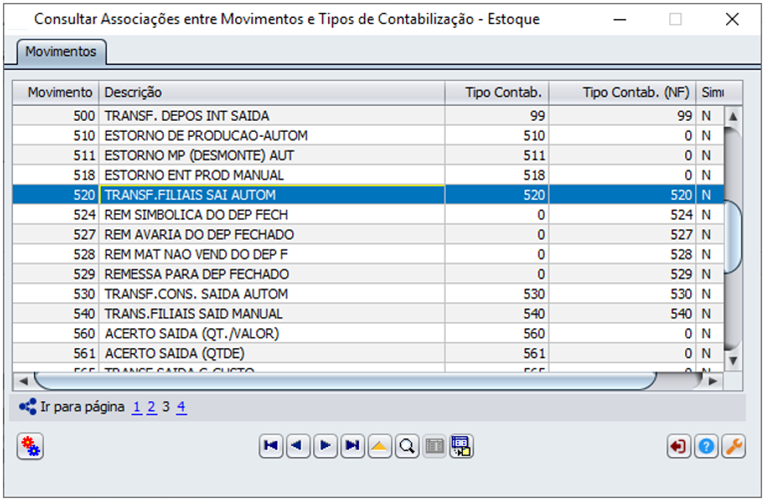Jump to last record navigation button
The width and height of the screenshot is (765, 500).
353,446
